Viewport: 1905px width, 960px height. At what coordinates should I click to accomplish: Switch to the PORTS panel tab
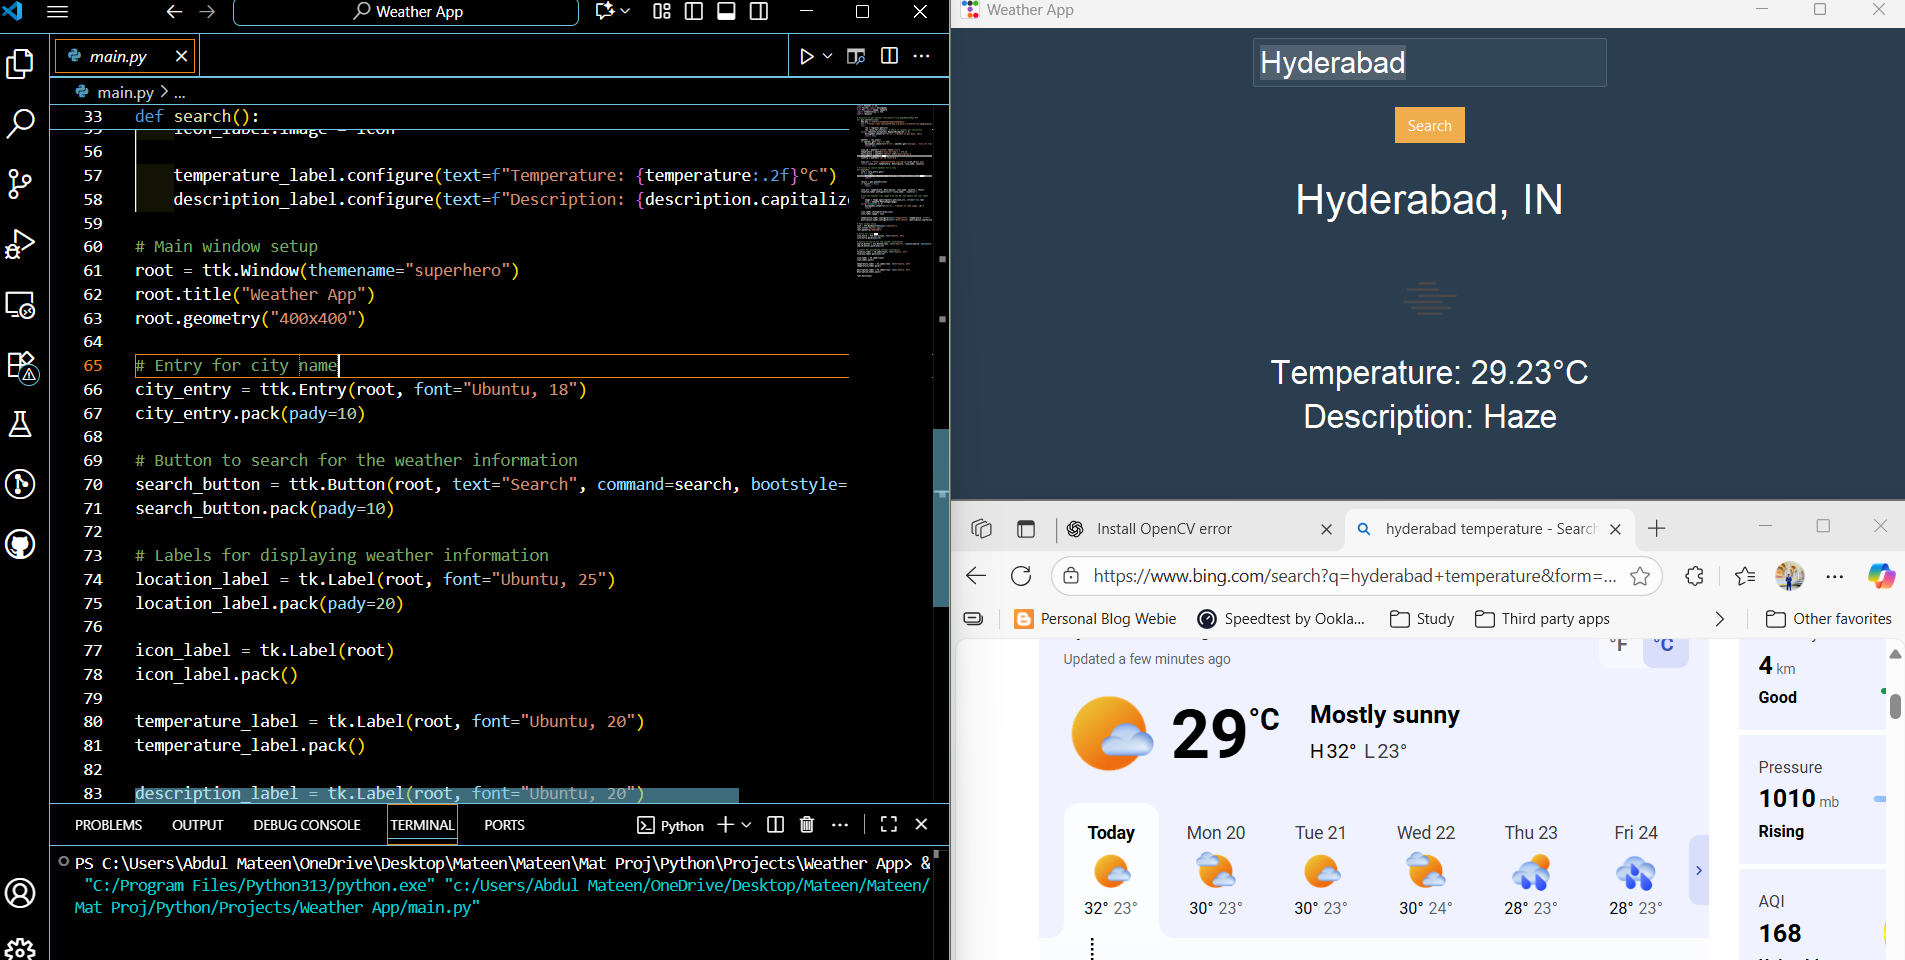pos(505,825)
